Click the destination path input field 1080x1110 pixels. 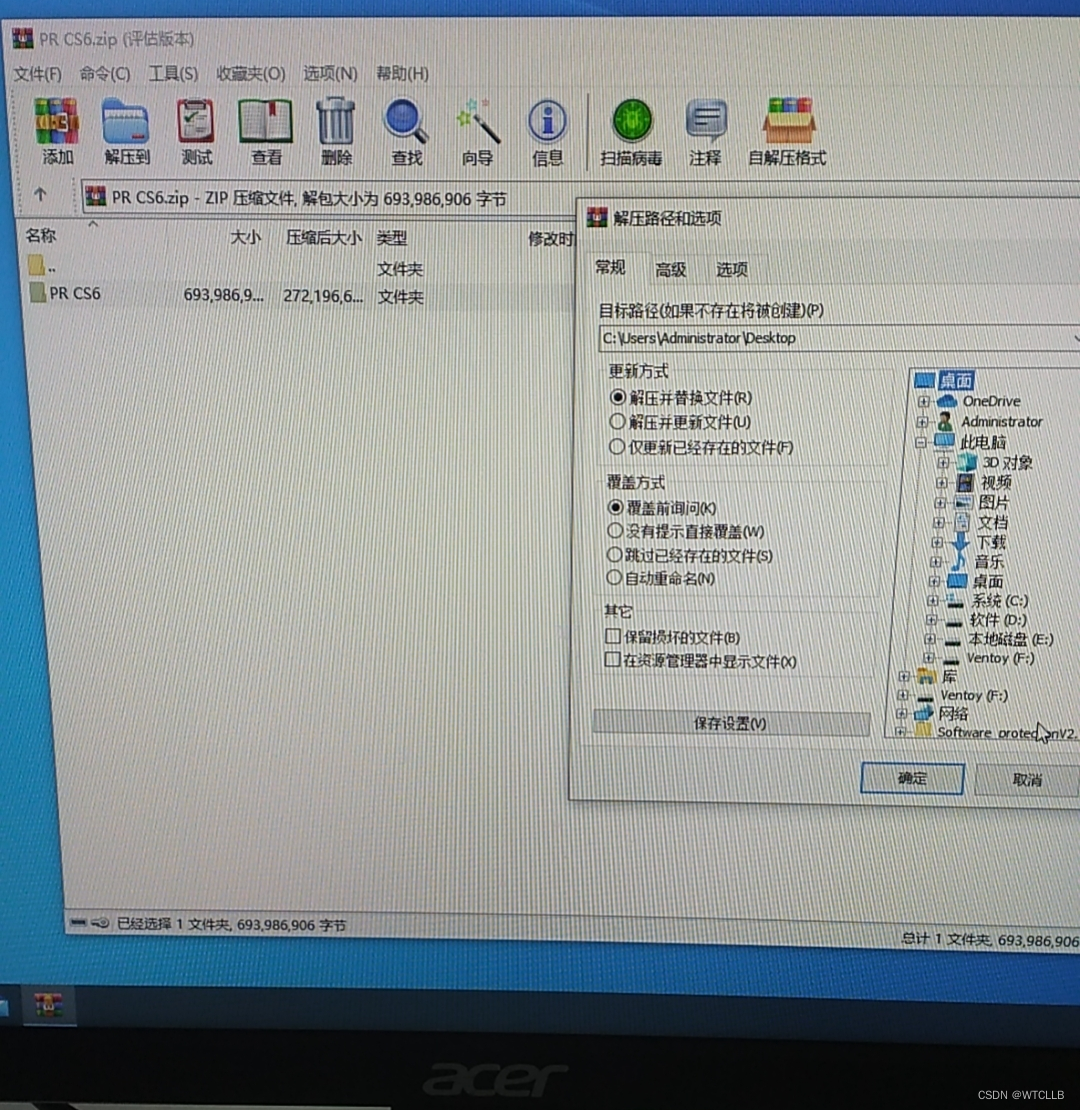[x=839, y=338]
